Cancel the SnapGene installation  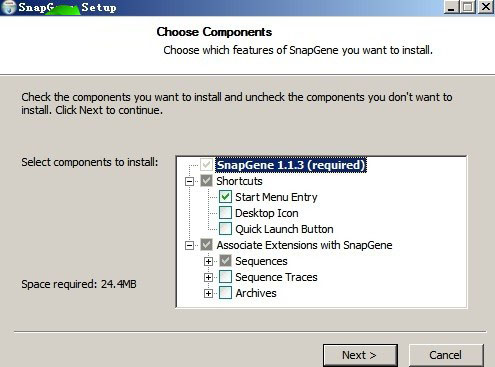pos(446,355)
